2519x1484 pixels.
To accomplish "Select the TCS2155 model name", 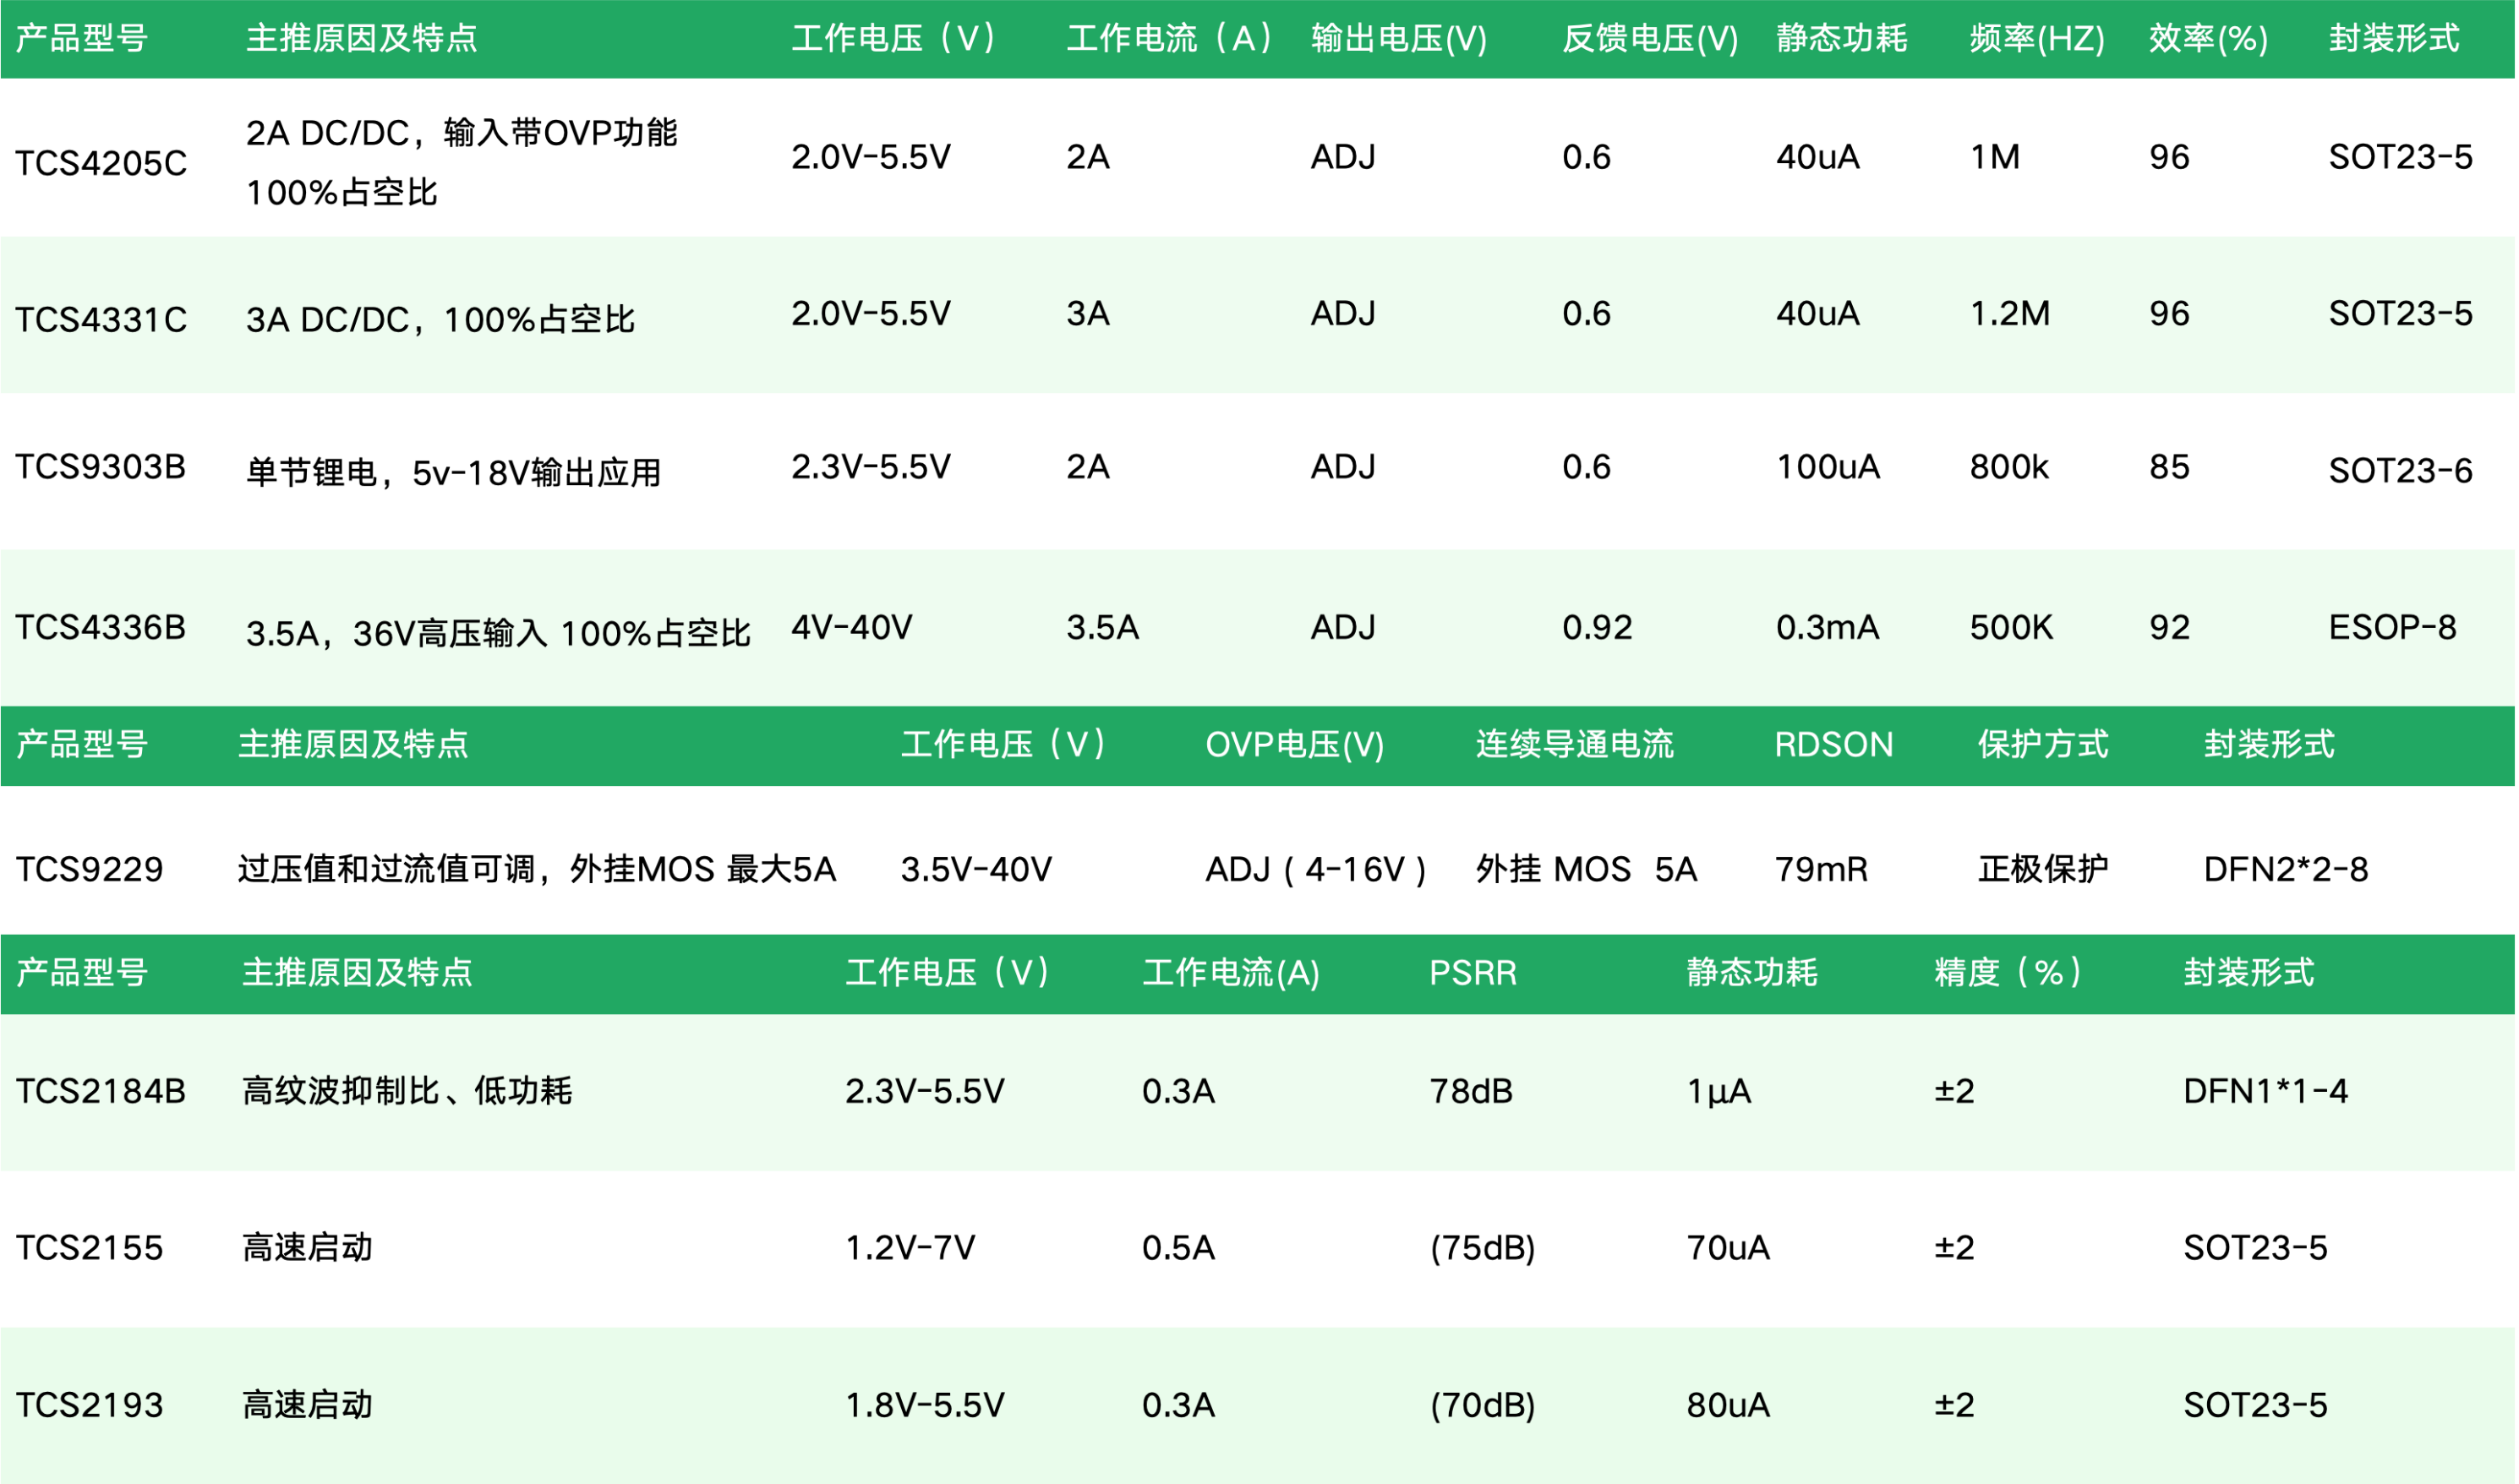I will pos(89,1249).
